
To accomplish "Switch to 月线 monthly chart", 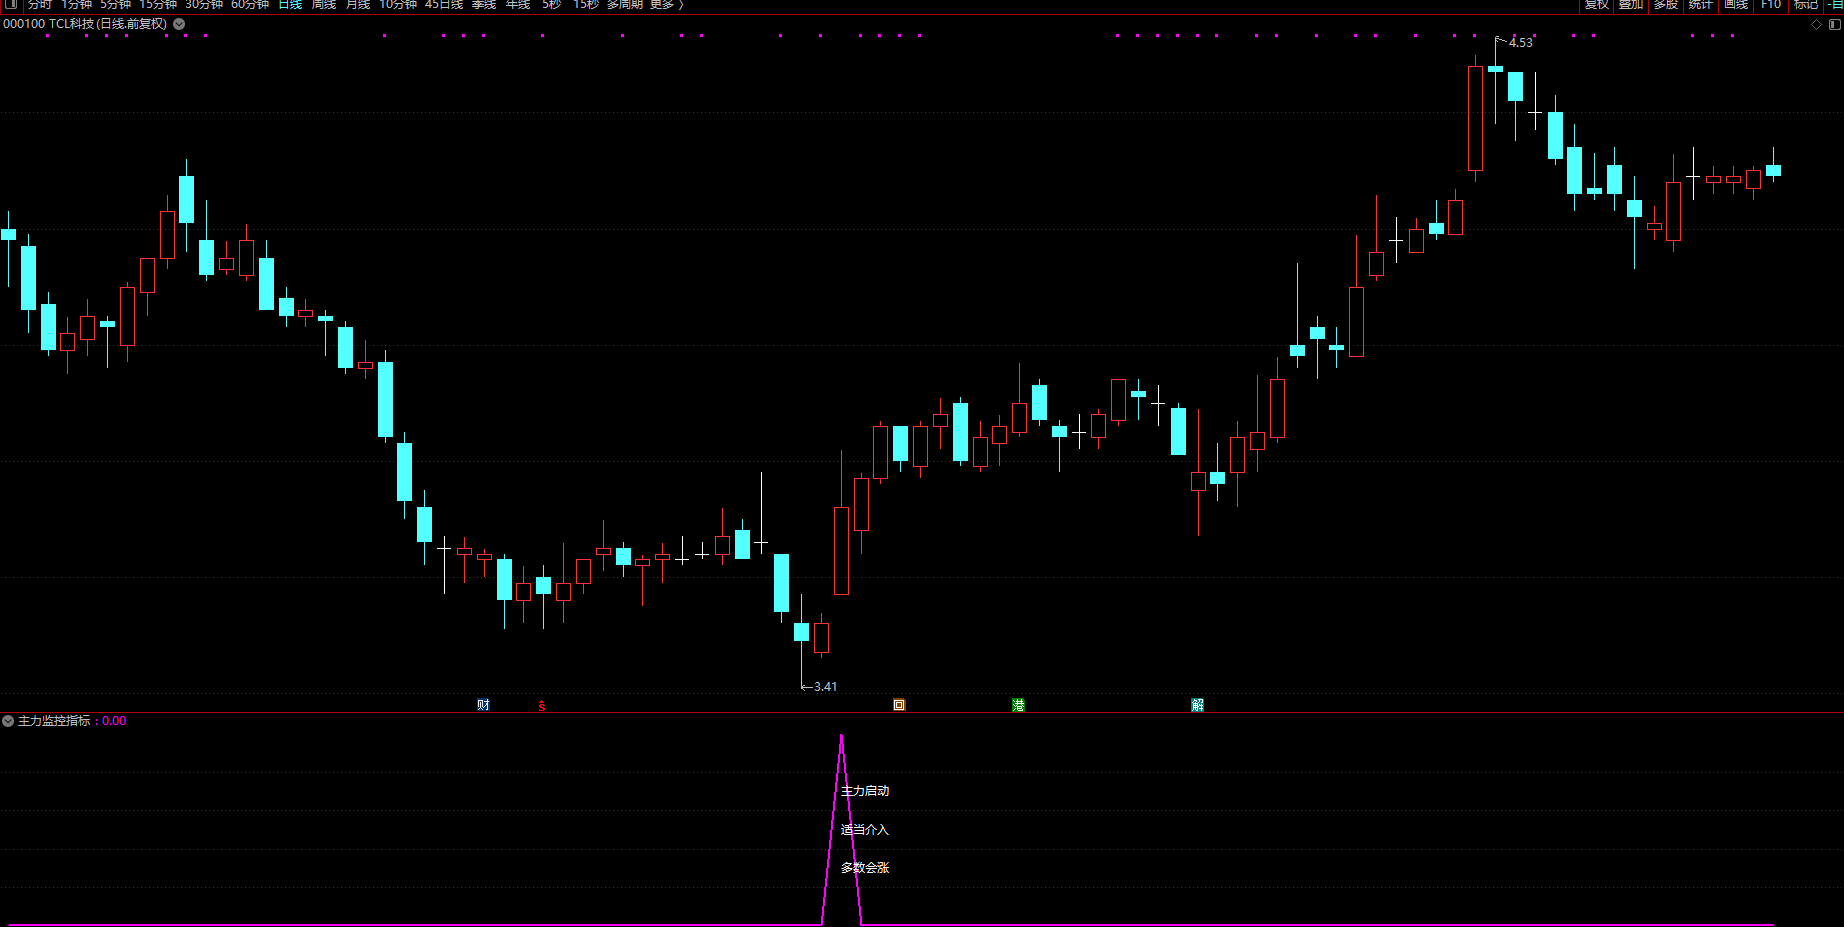I will pos(358,4).
